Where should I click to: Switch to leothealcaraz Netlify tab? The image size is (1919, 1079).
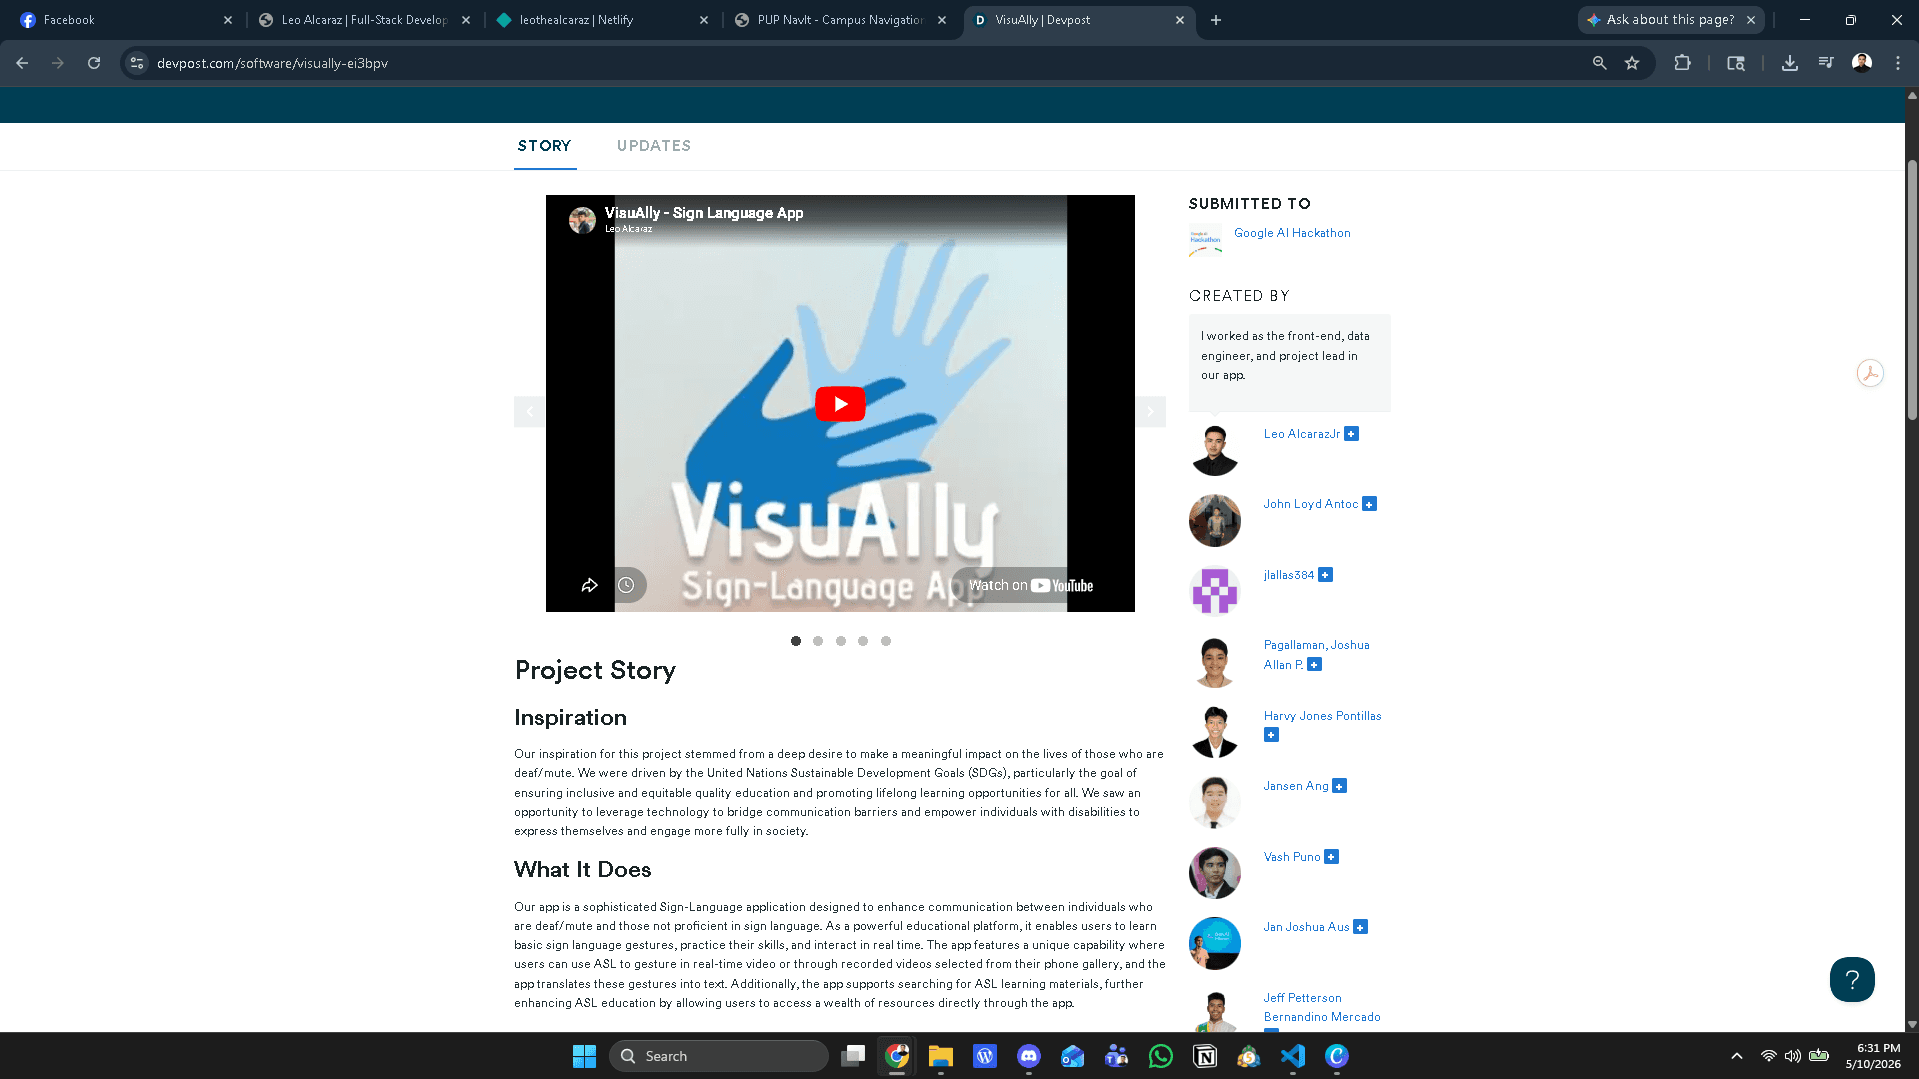click(602, 20)
